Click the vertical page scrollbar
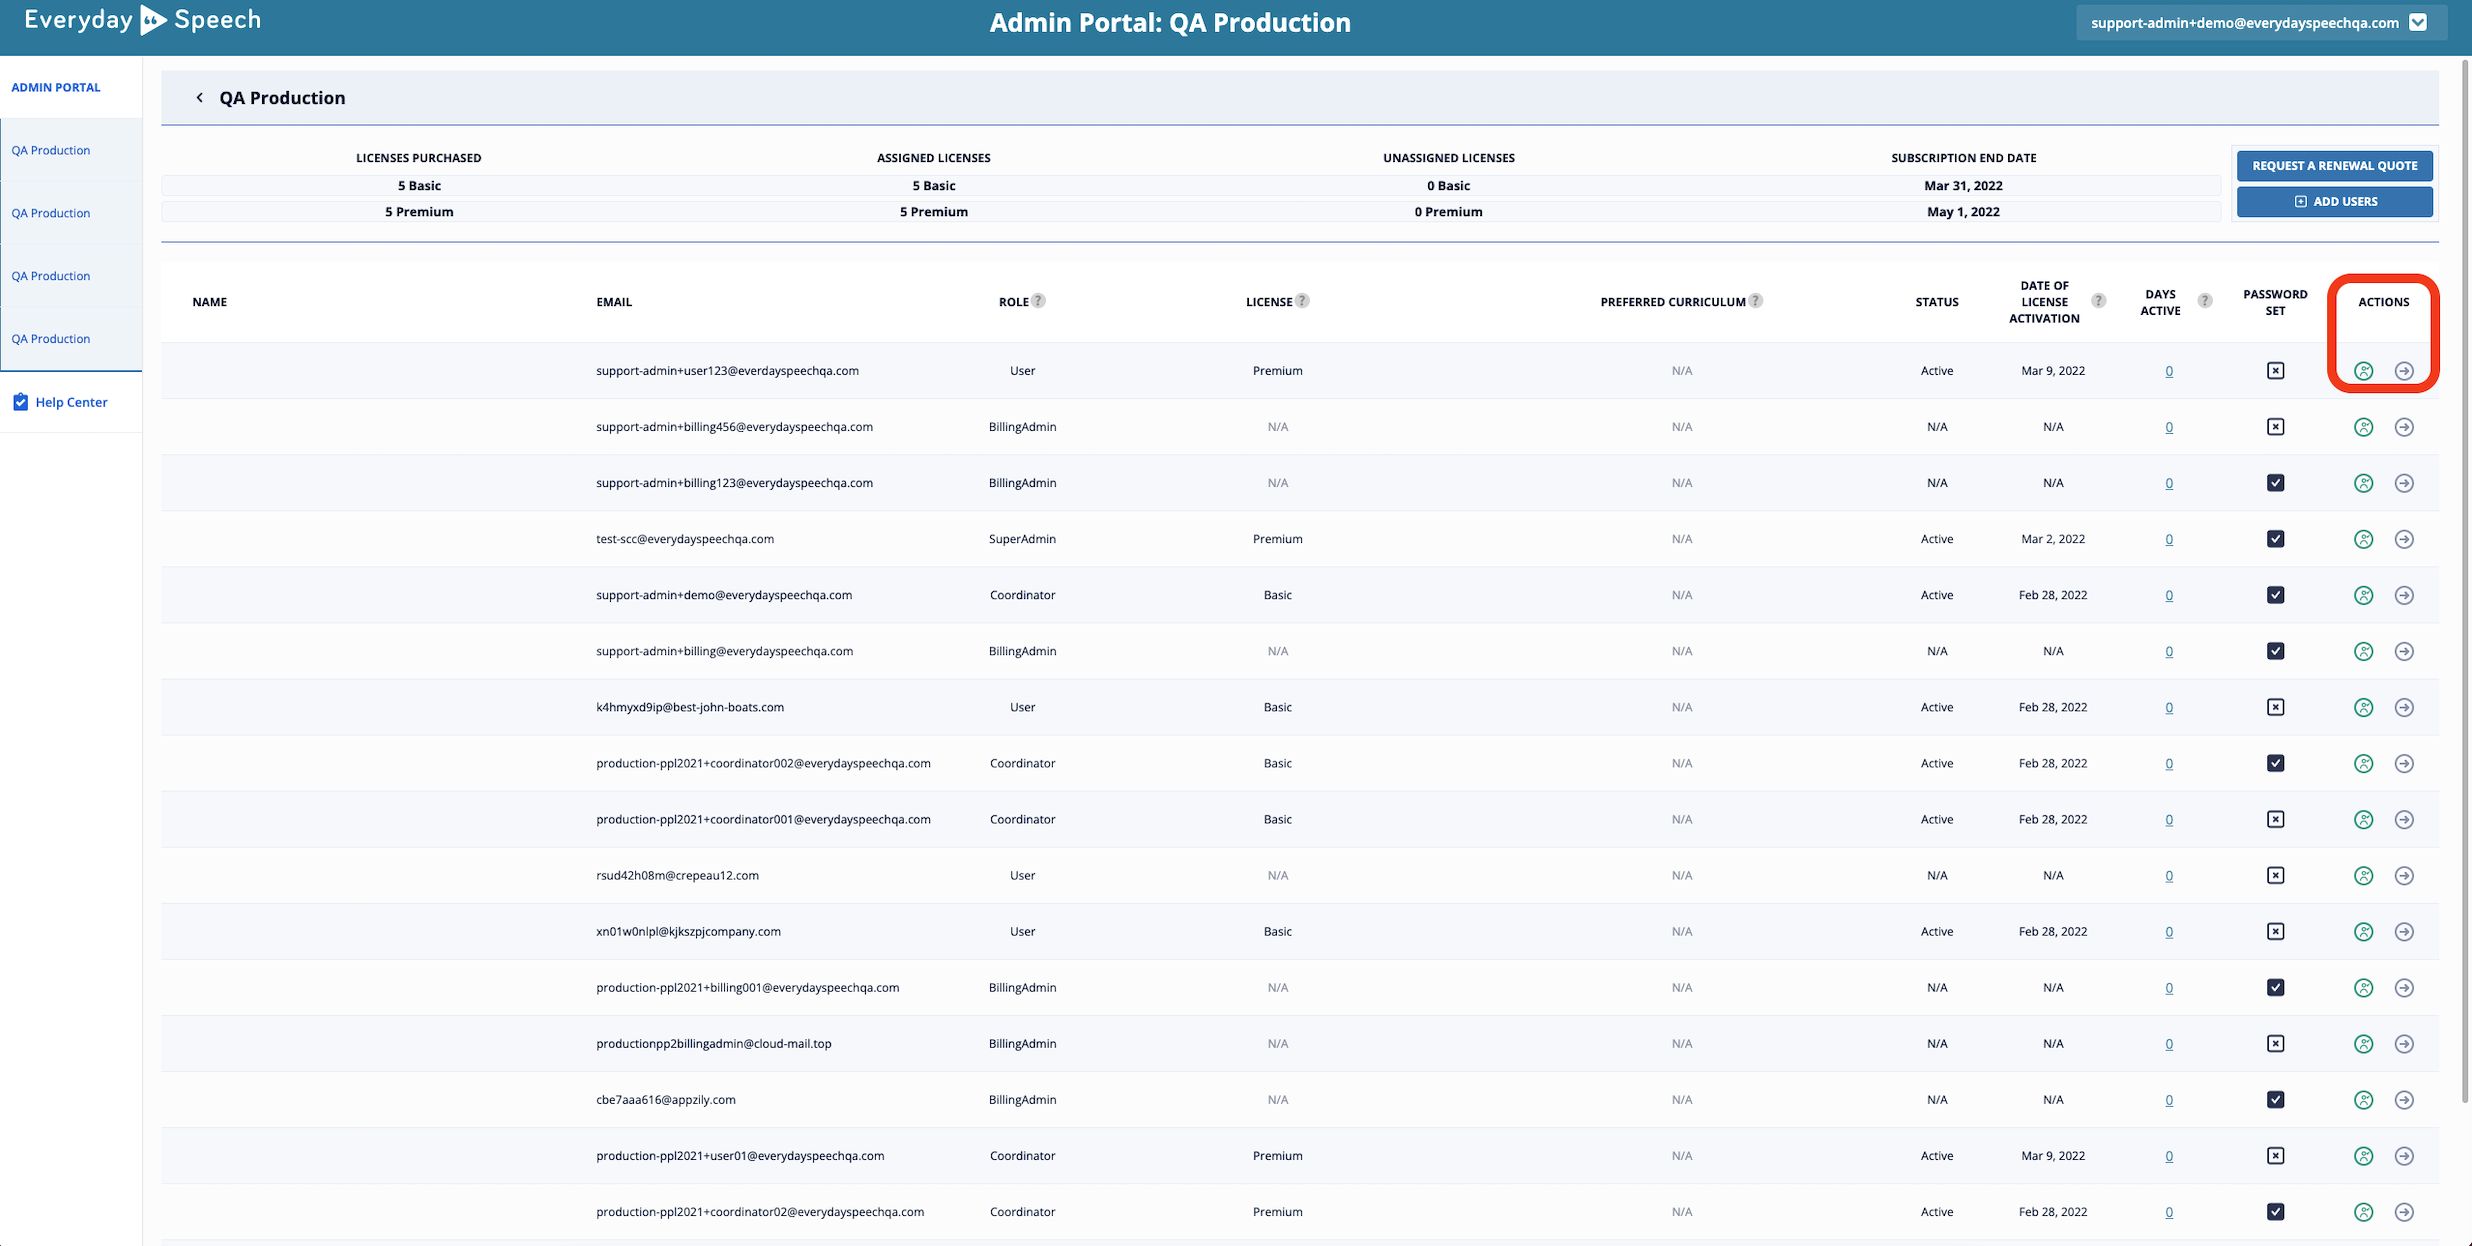Screen dimensions: 2472x1246 2465,580
